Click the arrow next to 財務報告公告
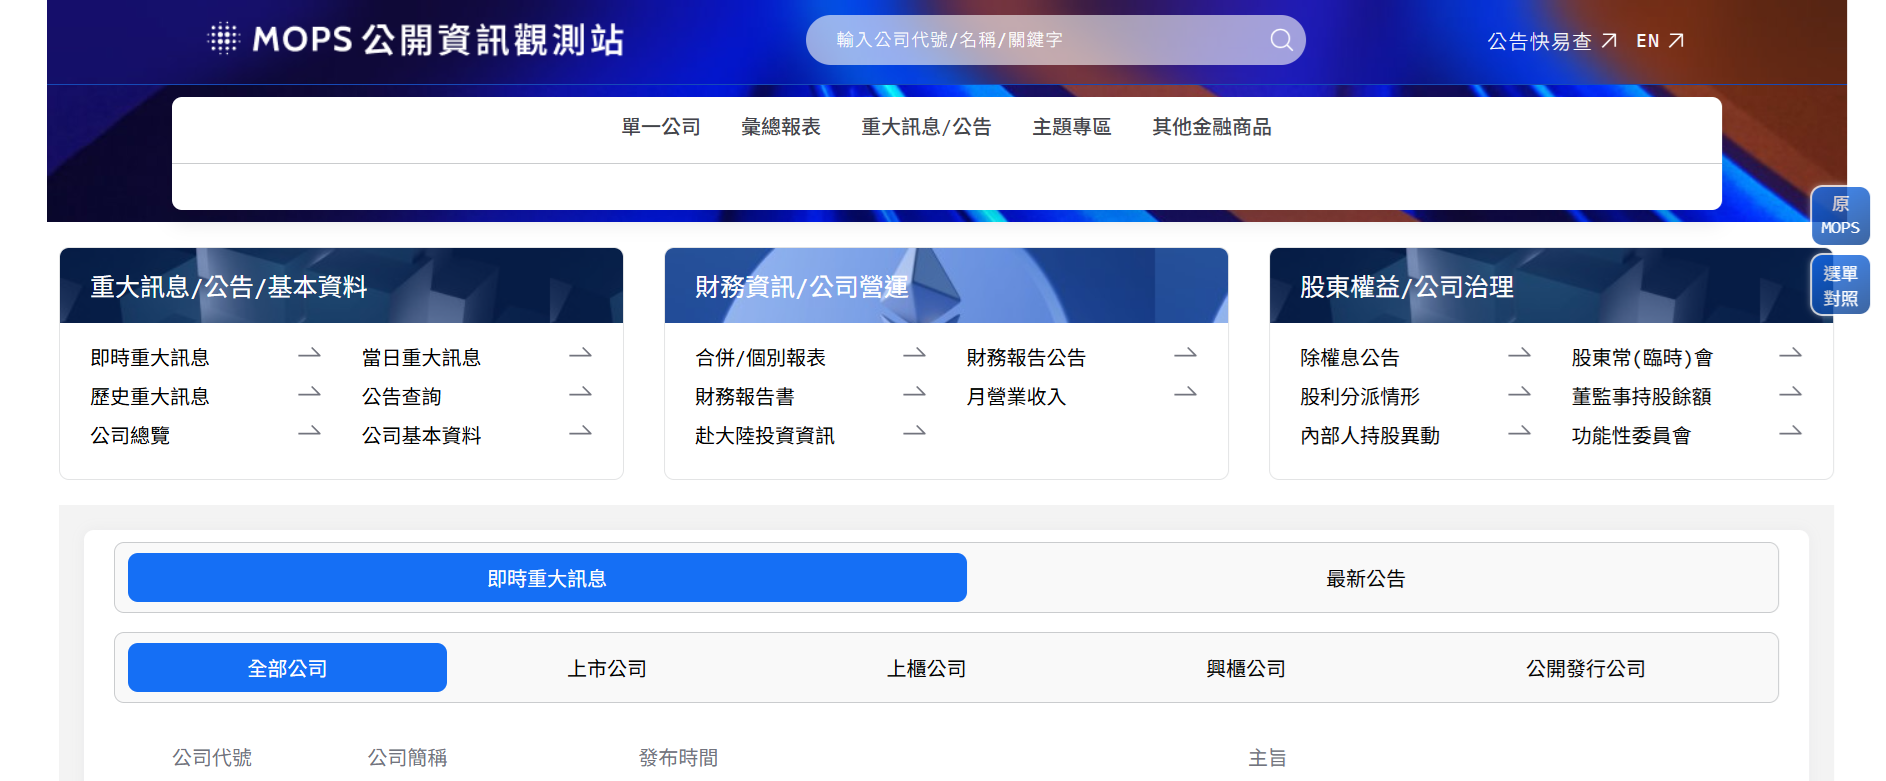 pos(1186,354)
